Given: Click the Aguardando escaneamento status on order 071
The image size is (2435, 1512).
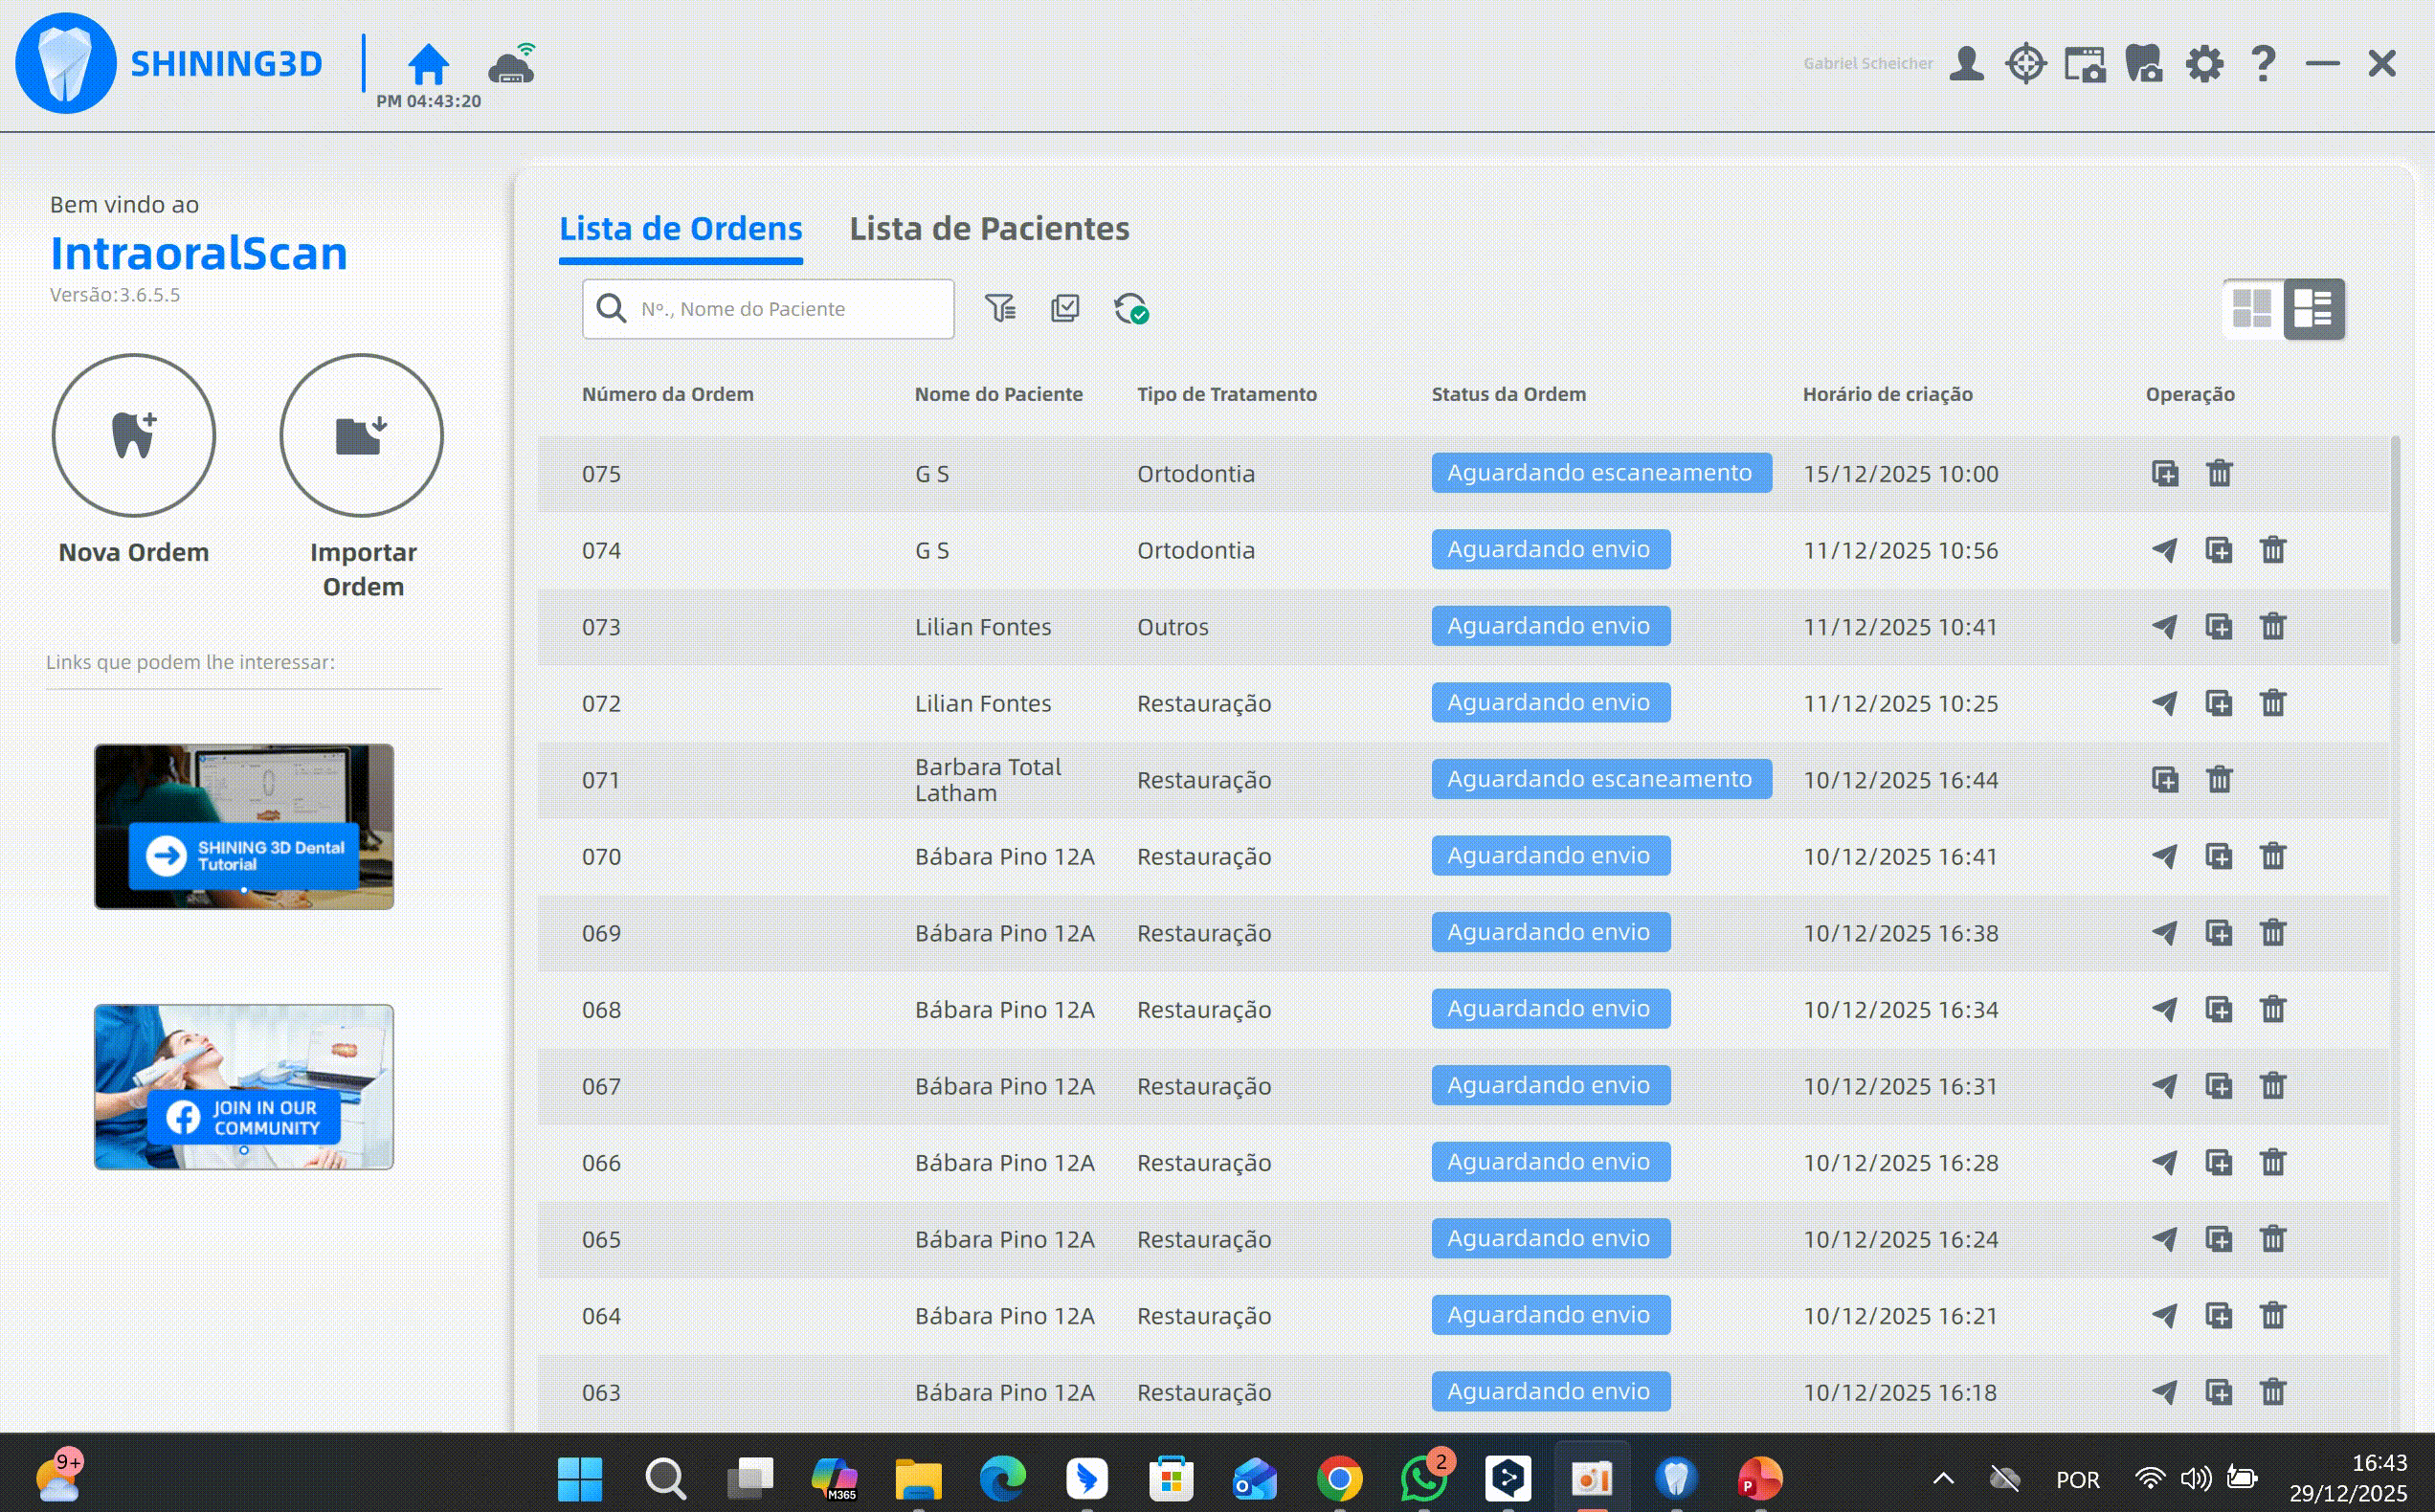Looking at the screenshot, I should (1600, 779).
